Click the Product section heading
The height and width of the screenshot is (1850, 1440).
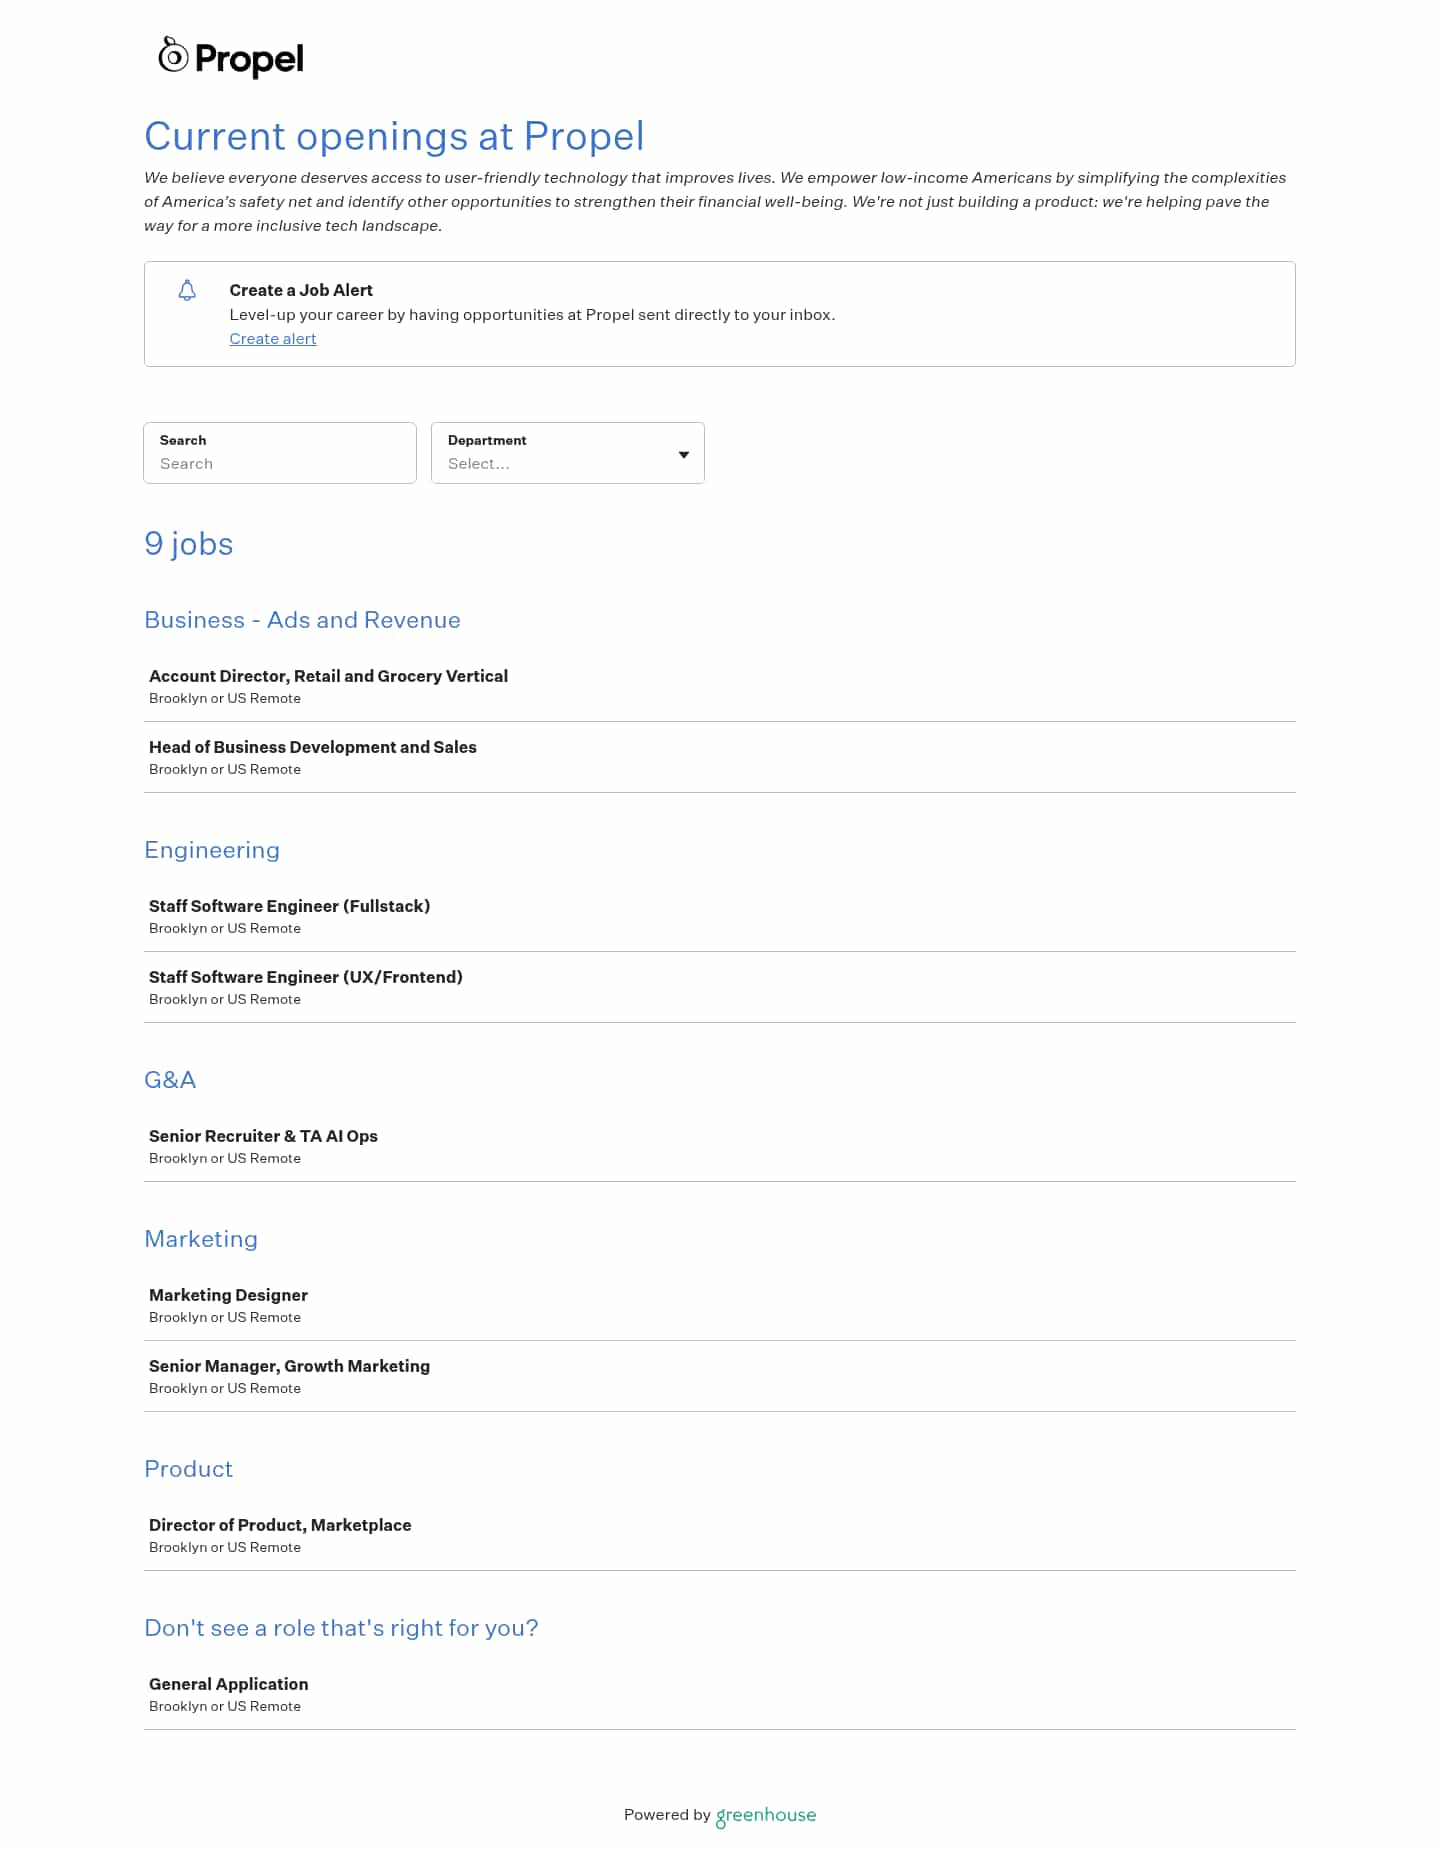(x=188, y=1469)
